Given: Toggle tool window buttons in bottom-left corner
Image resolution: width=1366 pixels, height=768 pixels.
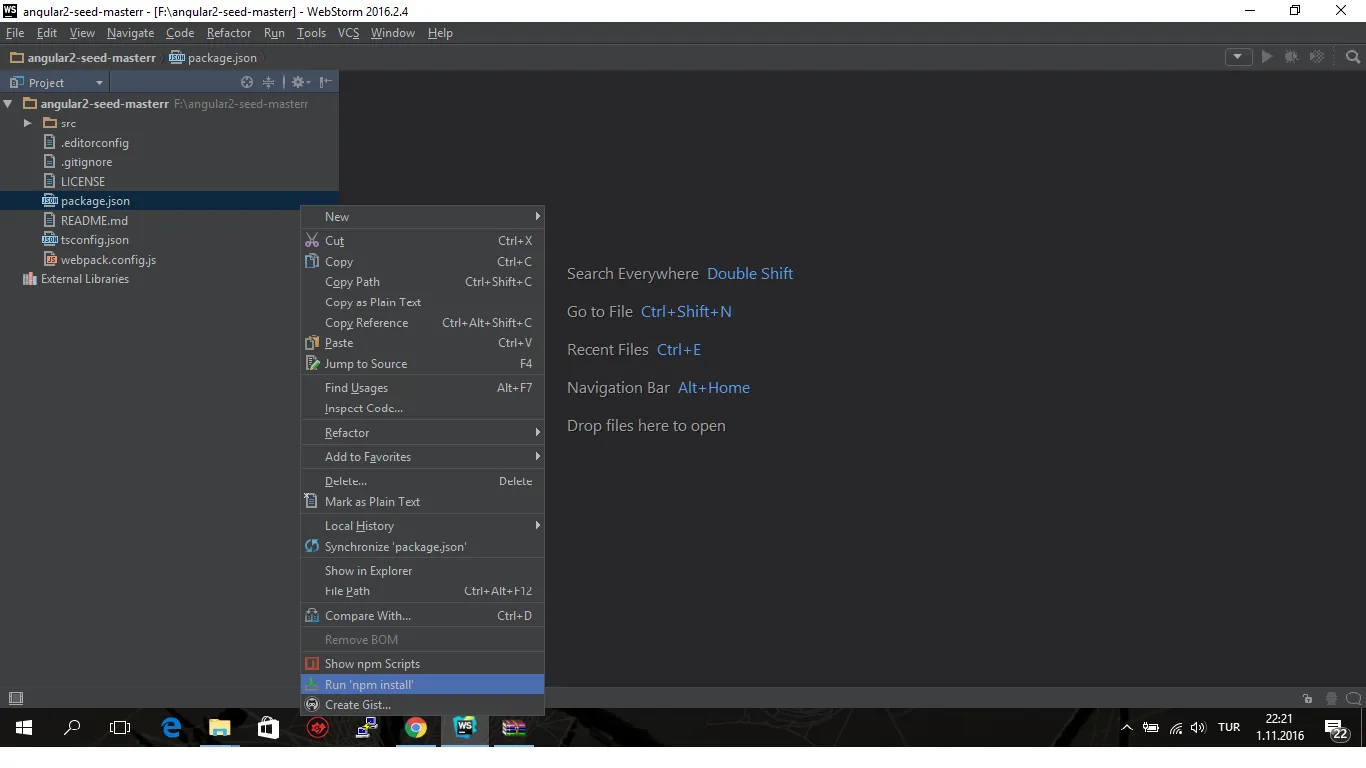Looking at the screenshot, I should coord(15,698).
